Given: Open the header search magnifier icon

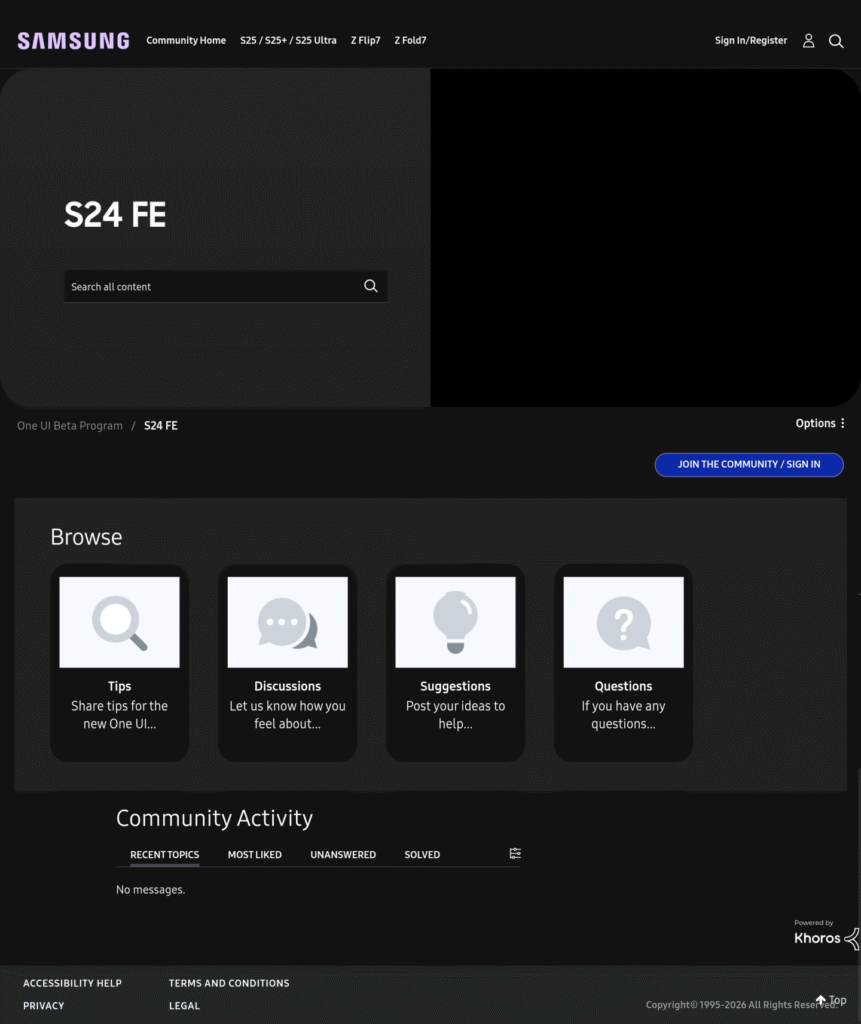Looking at the screenshot, I should click(836, 41).
